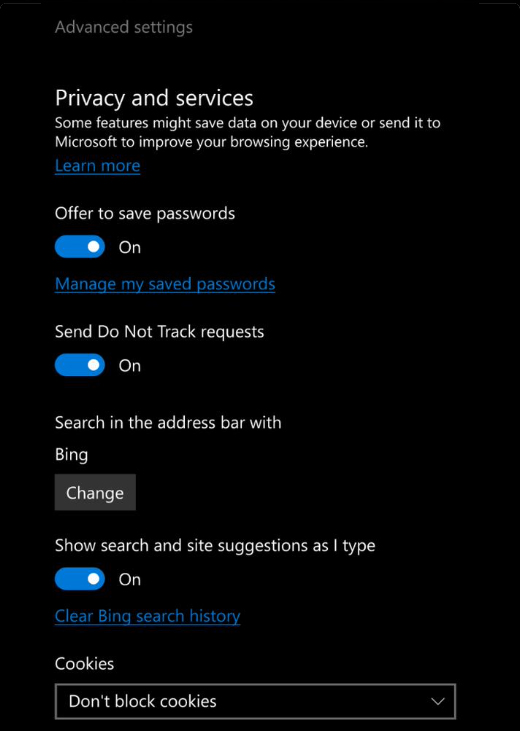Disable the Send Do Not Track requests switch
This screenshot has width=520, height=731.
point(80,366)
